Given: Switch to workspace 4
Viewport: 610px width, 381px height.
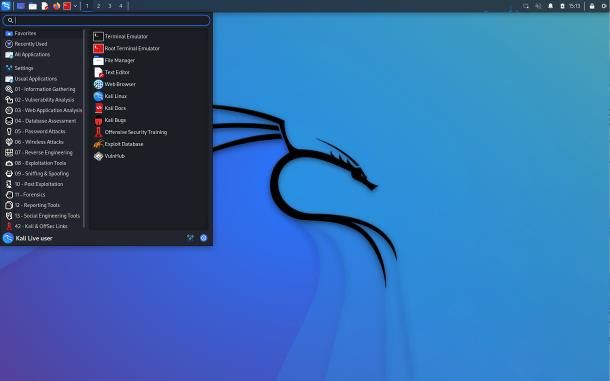Looking at the screenshot, I should coord(121,6).
